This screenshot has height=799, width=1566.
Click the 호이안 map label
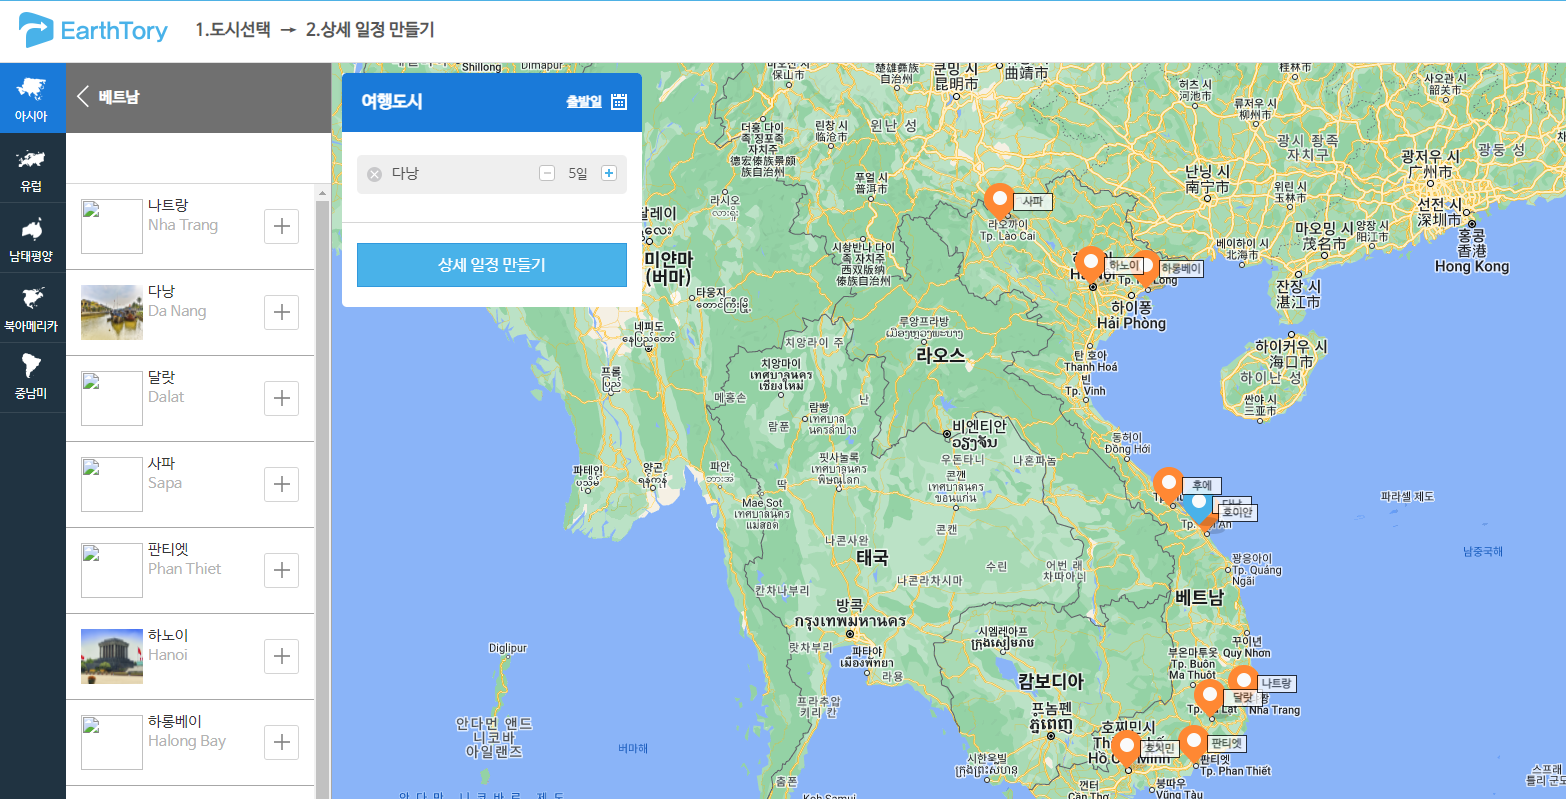tap(1237, 512)
